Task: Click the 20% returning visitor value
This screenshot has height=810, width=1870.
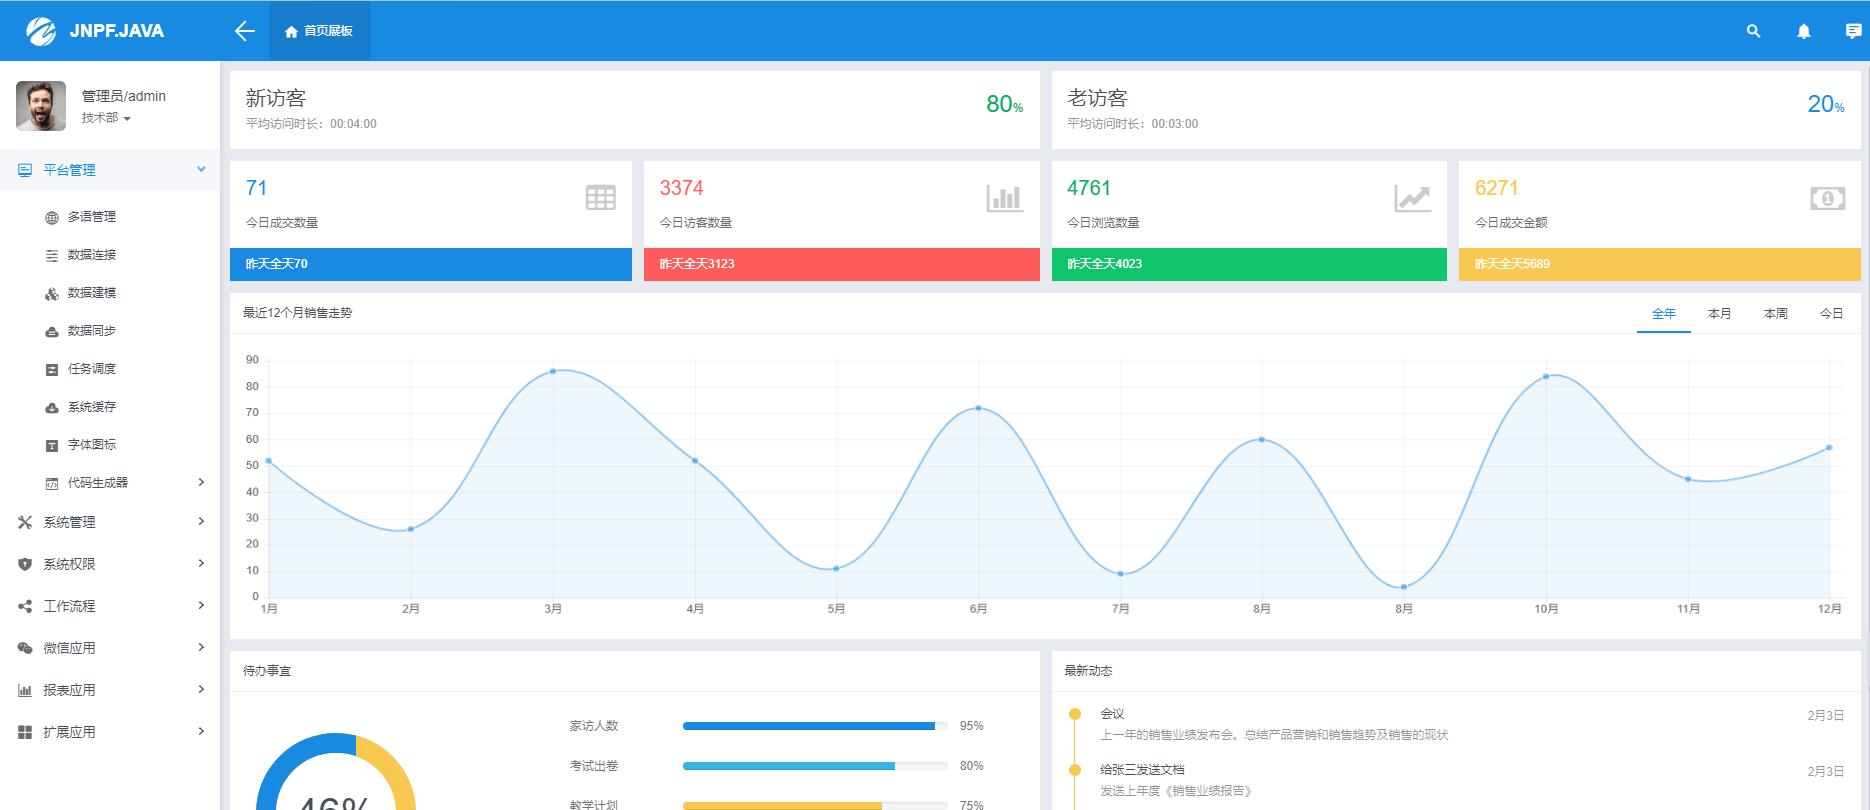Action: click(x=1826, y=104)
